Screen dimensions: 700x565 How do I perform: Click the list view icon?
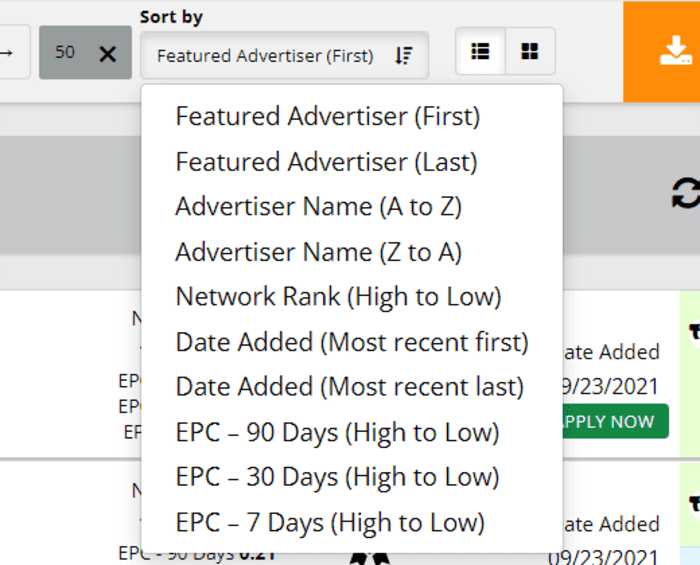click(480, 52)
